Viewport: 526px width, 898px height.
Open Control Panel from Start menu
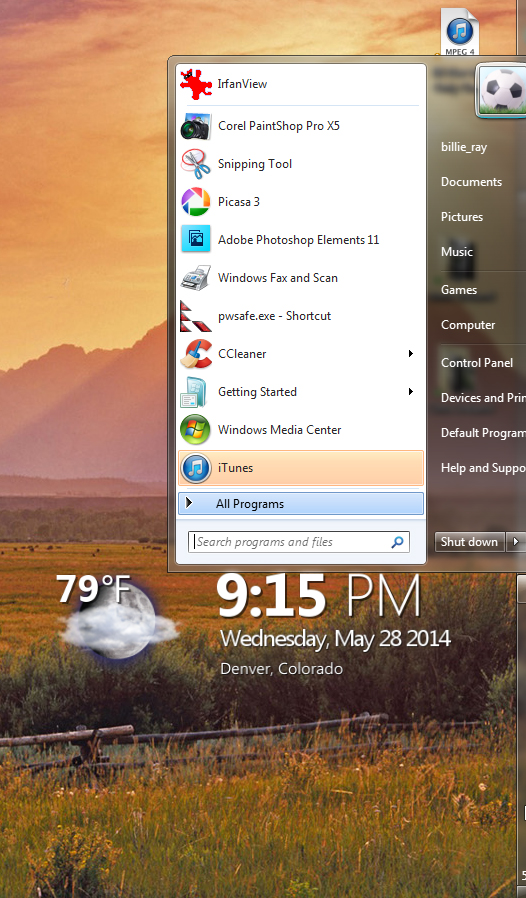pos(477,363)
